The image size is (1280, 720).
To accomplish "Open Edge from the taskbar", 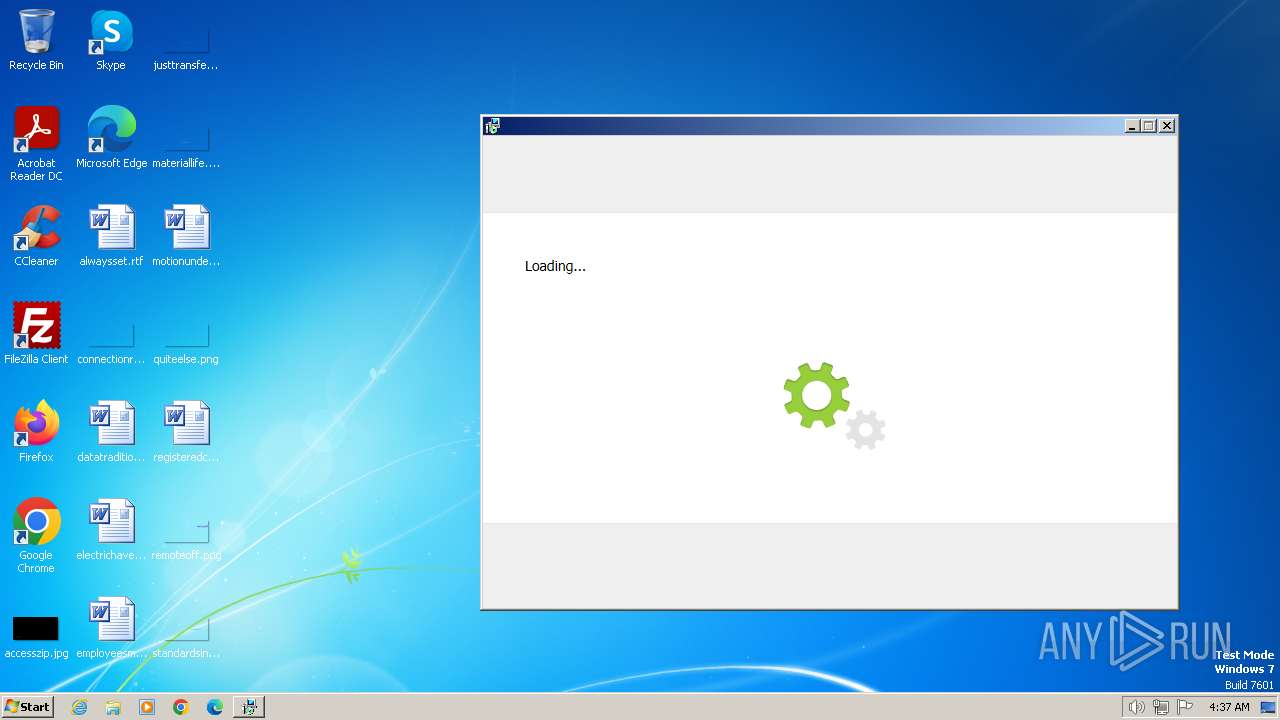I will pos(215,707).
